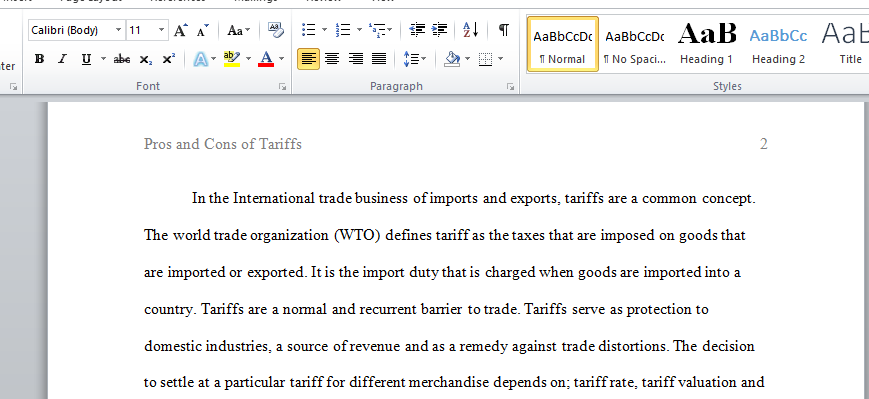Apply yellow text highlight color
869x399 pixels.
(232, 59)
